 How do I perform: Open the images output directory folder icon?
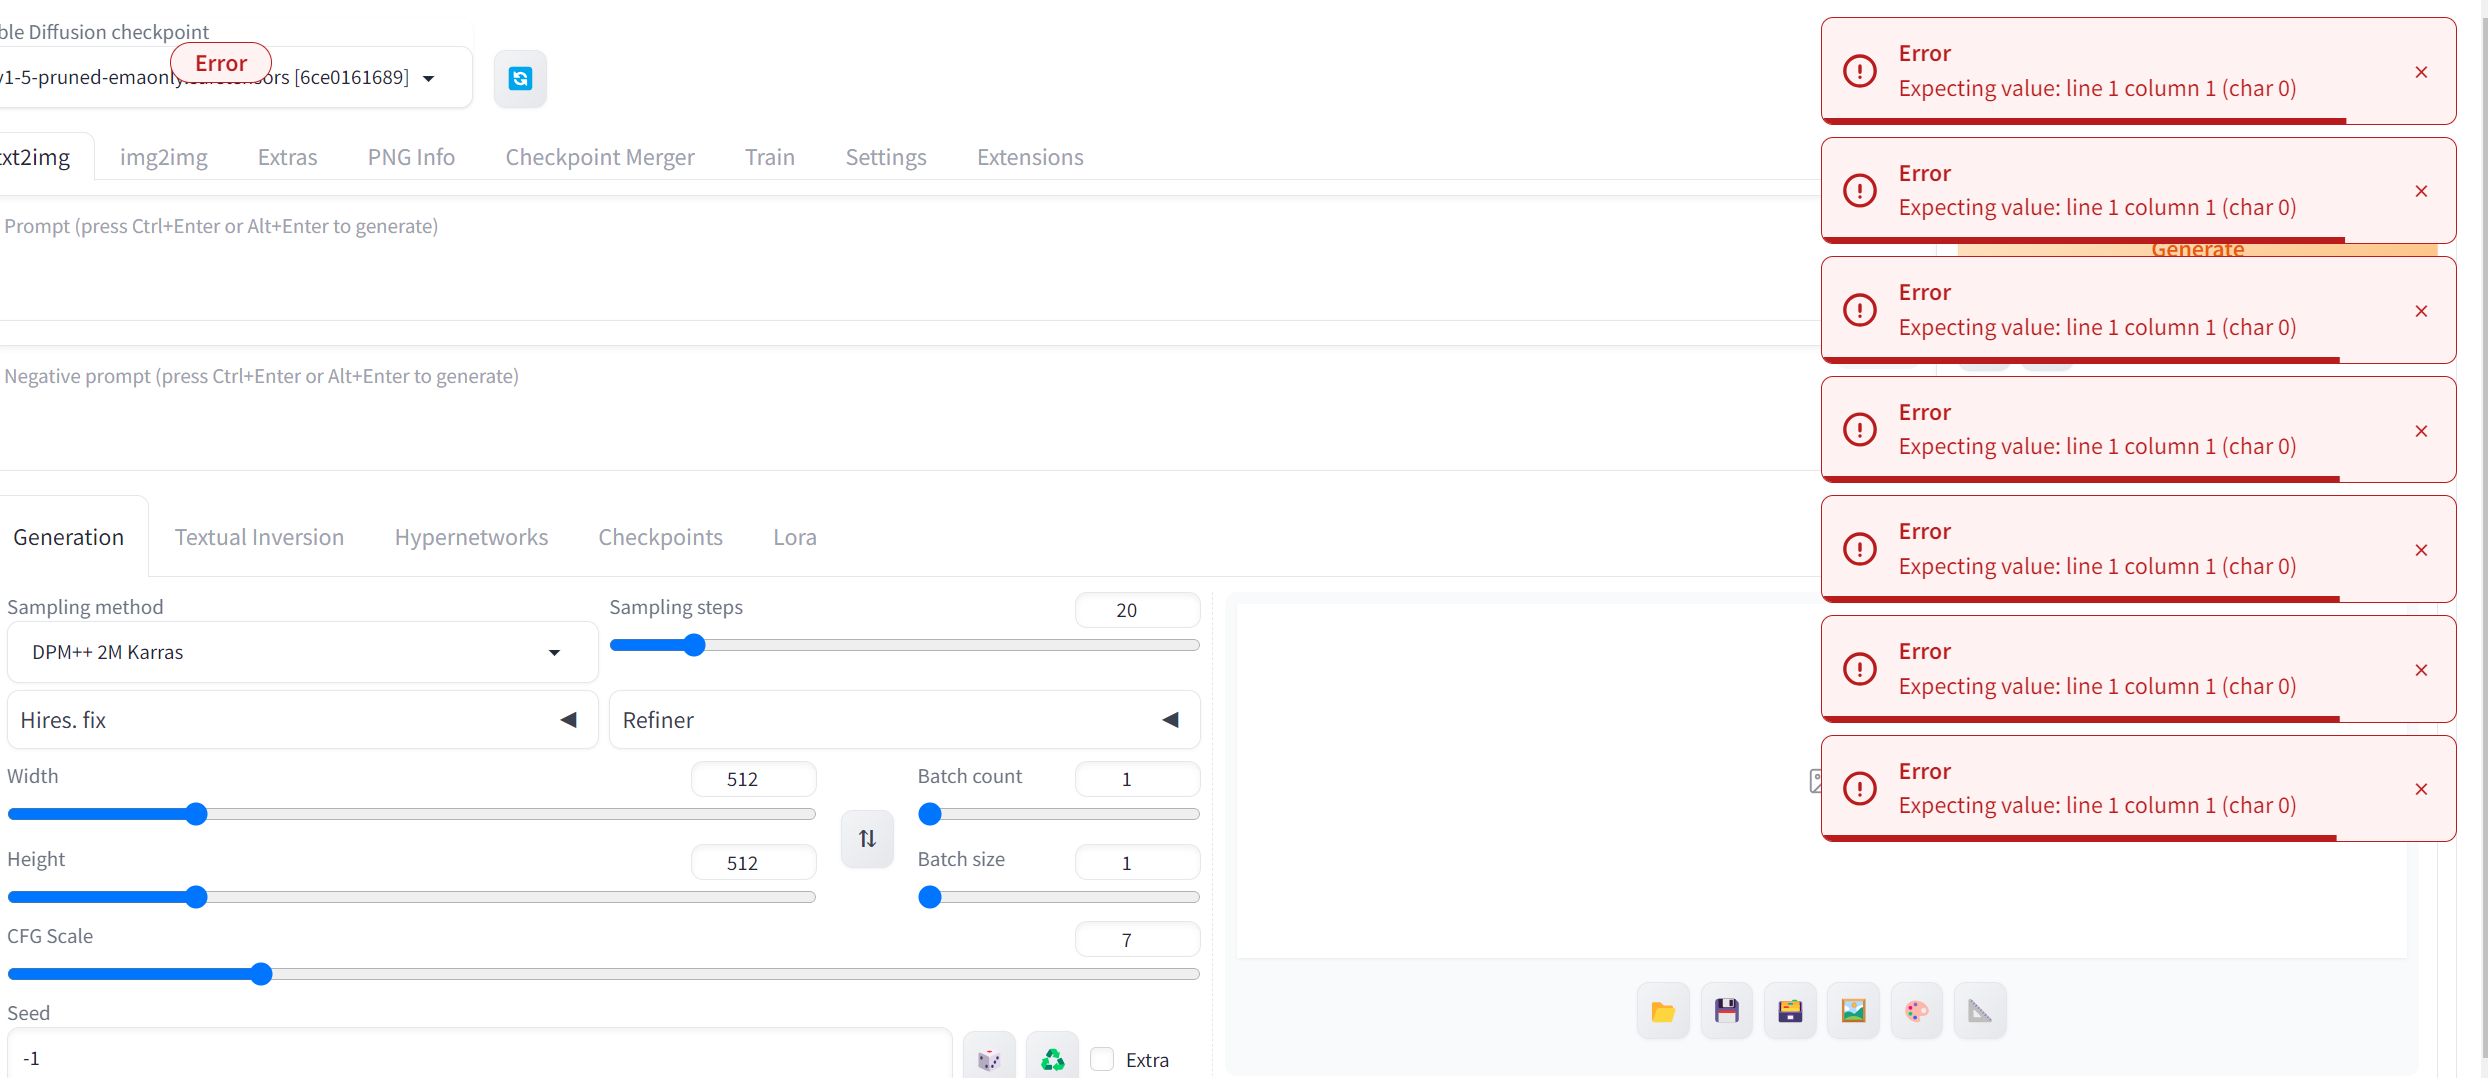pos(1662,1011)
